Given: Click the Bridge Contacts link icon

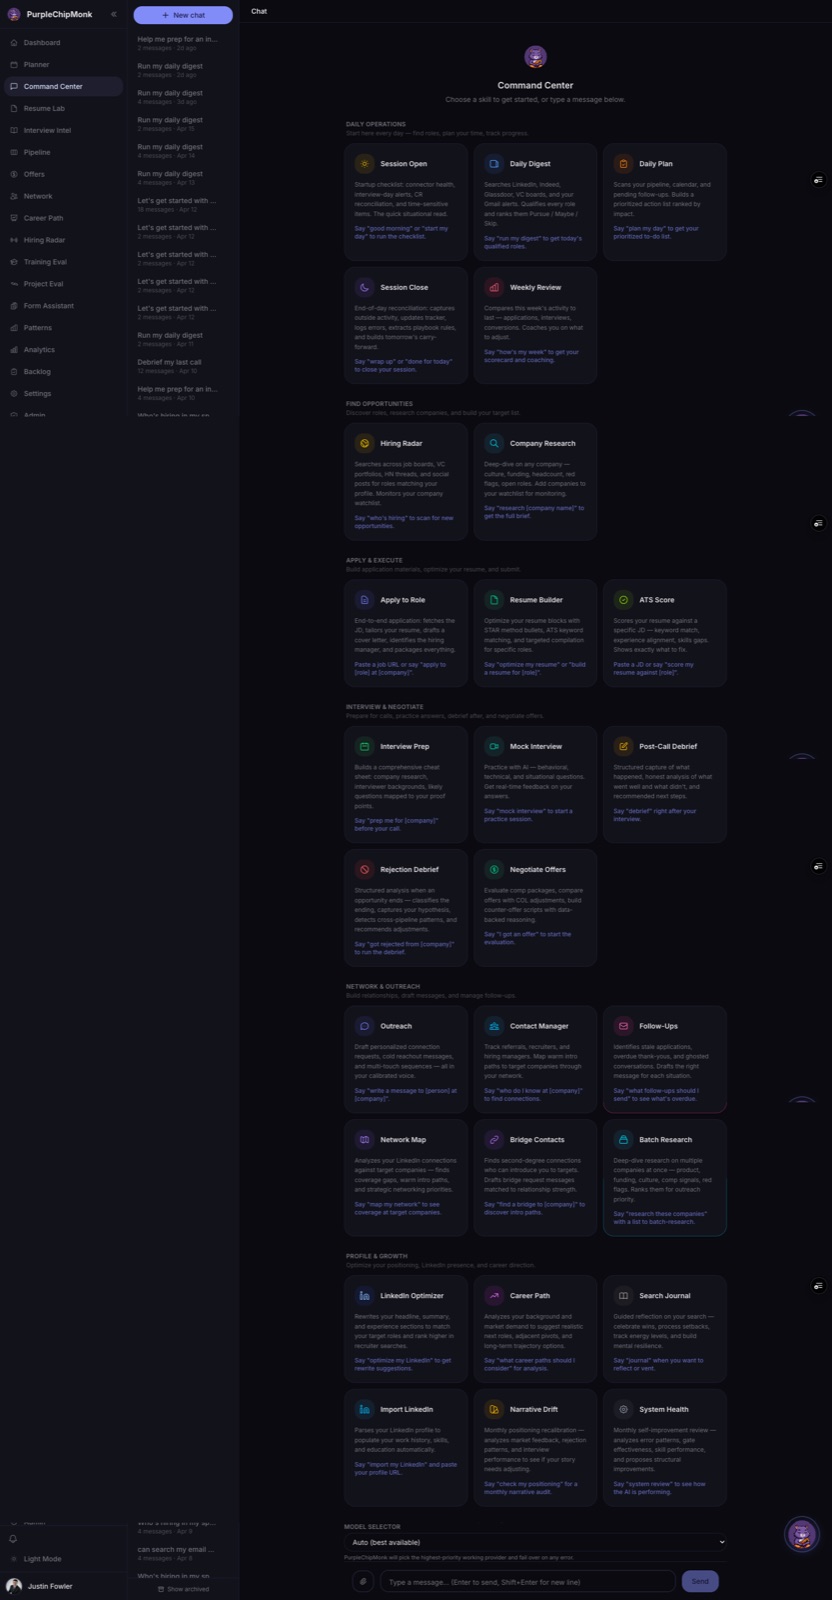Looking at the screenshot, I should coord(494,1139).
